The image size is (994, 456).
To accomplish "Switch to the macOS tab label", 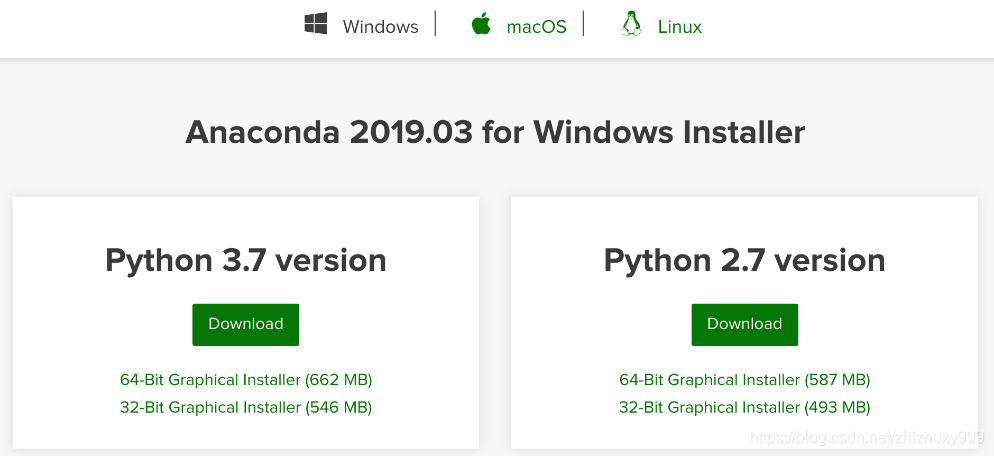I will point(536,27).
